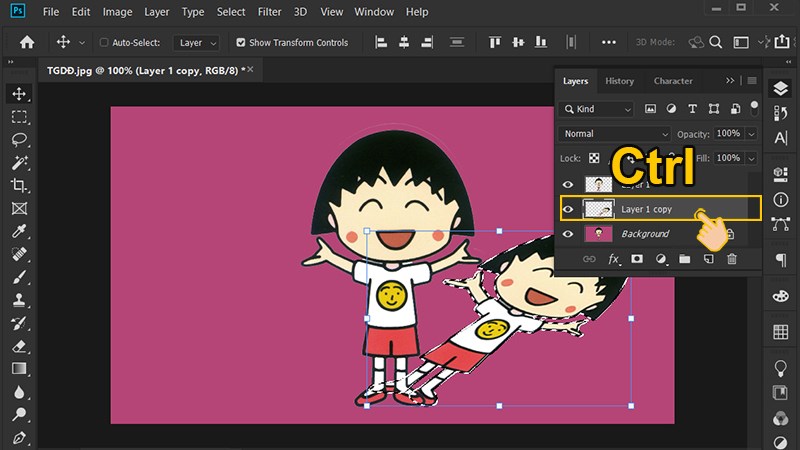
Task: Open the Filter menu
Action: [269, 12]
